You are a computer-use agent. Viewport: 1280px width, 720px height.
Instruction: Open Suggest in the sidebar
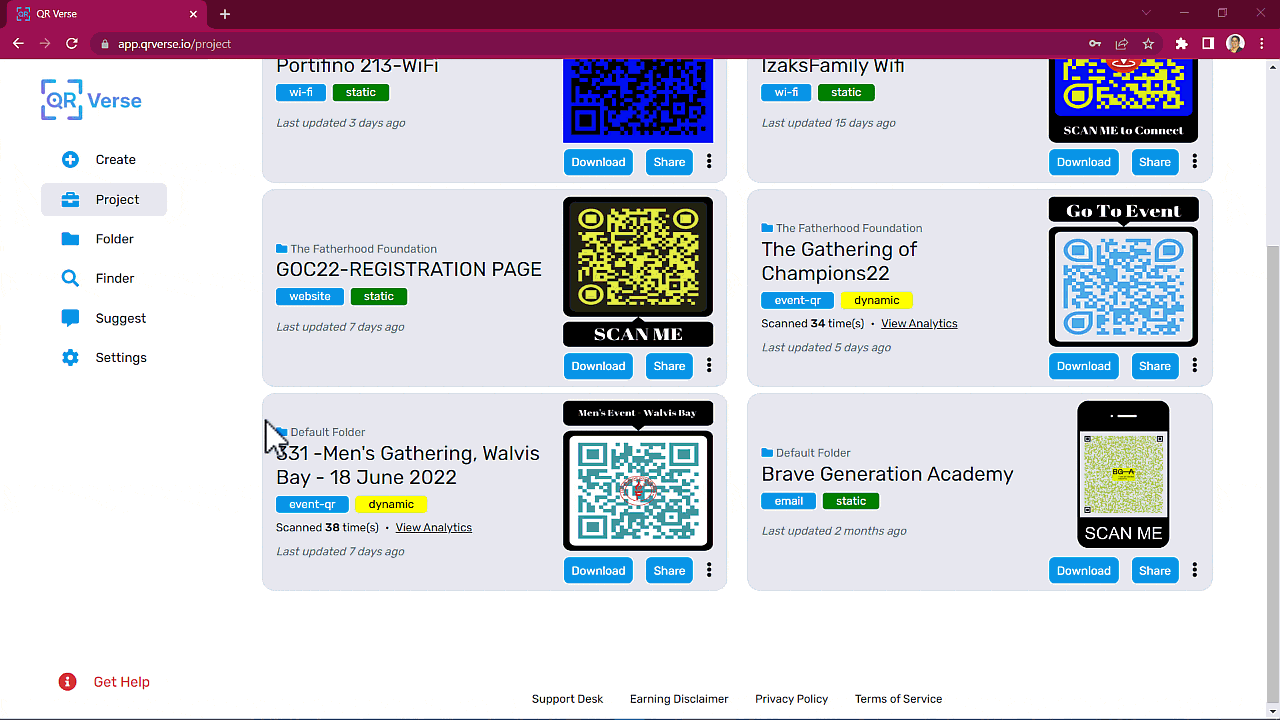click(x=104, y=318)
